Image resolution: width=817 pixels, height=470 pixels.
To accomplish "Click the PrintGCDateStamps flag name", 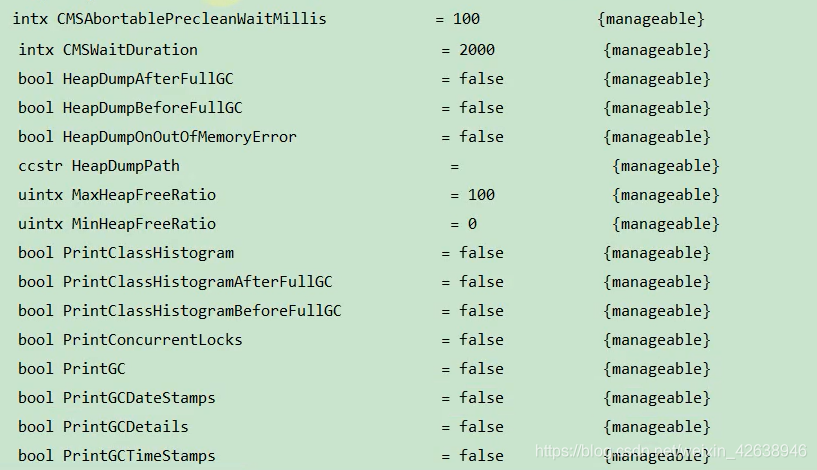I will coord(139,398).
